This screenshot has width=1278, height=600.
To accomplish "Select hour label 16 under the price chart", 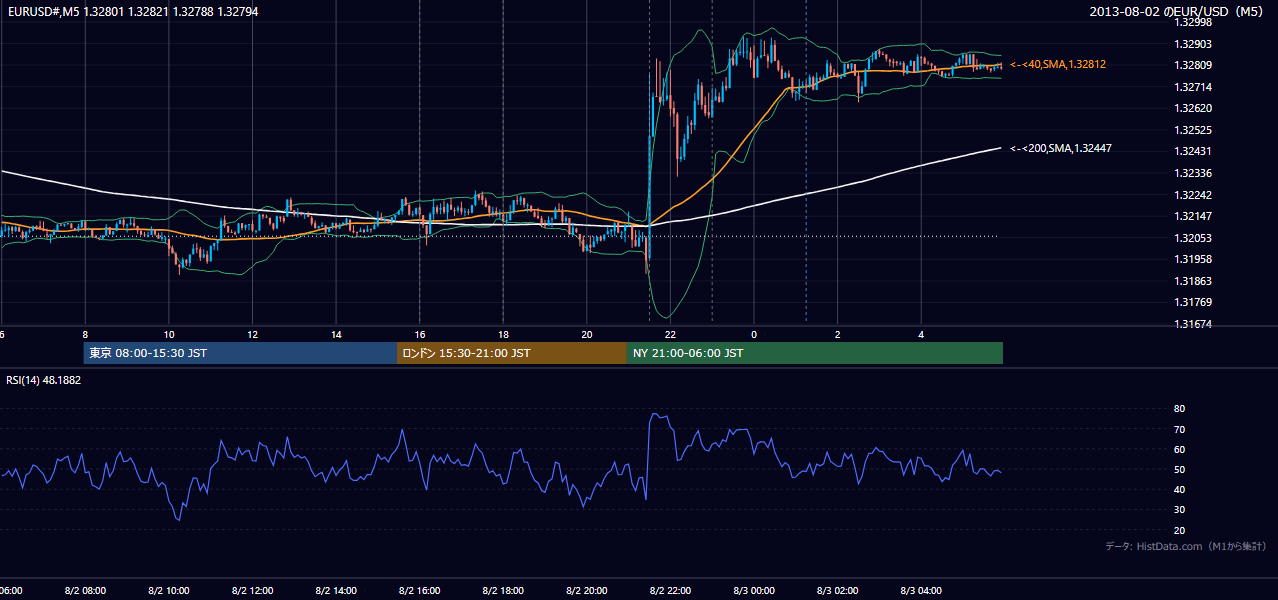I will pyautogui.click(x=420, y=334).
